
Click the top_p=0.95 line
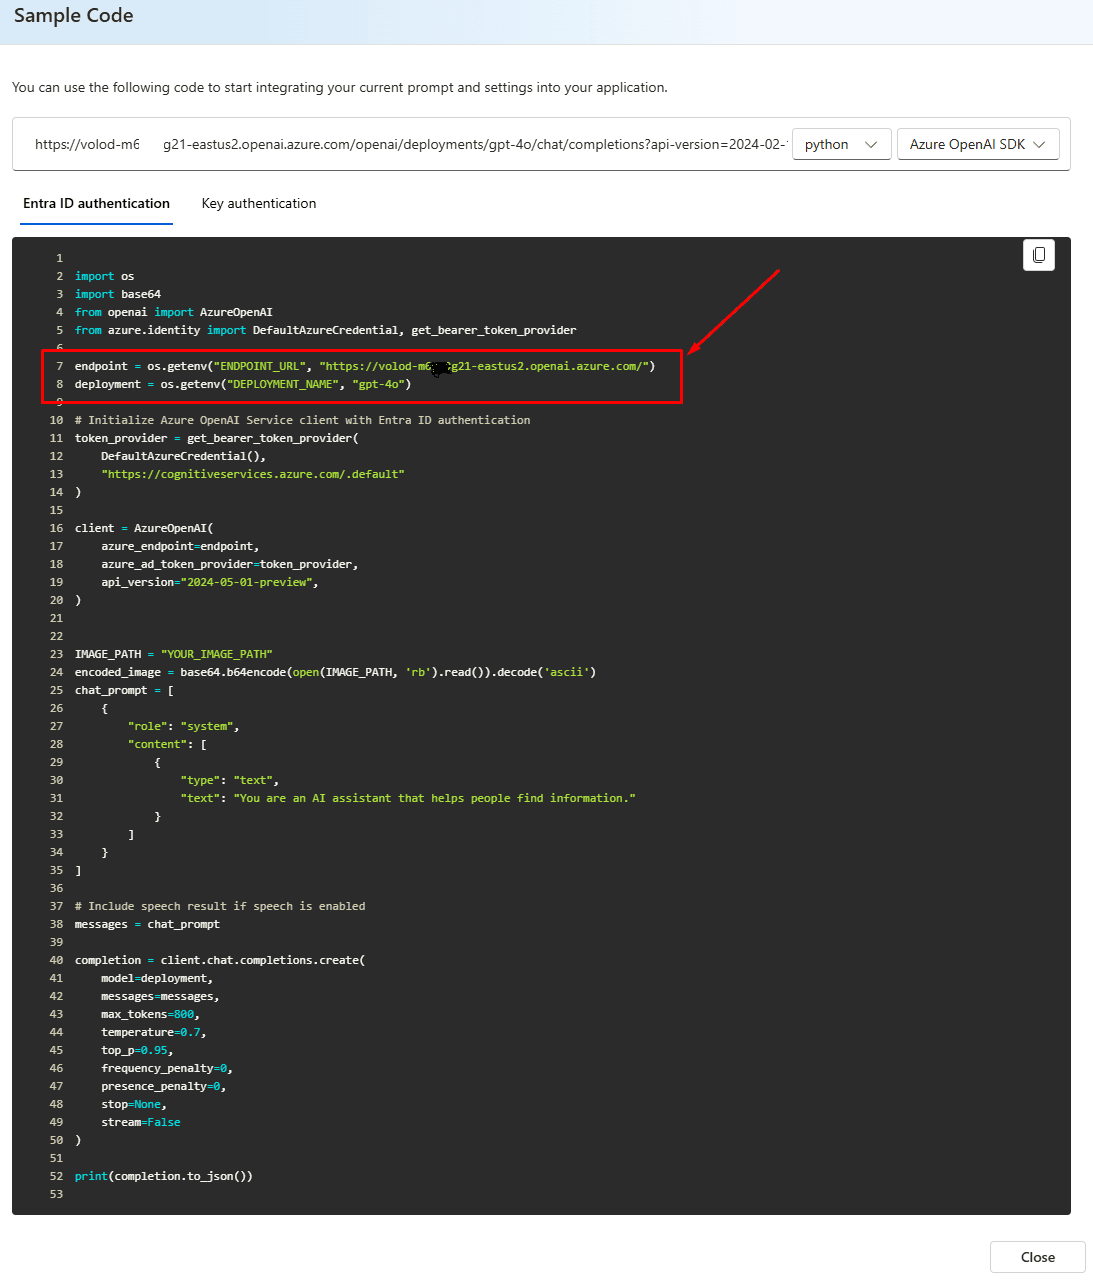[137, 1050]
